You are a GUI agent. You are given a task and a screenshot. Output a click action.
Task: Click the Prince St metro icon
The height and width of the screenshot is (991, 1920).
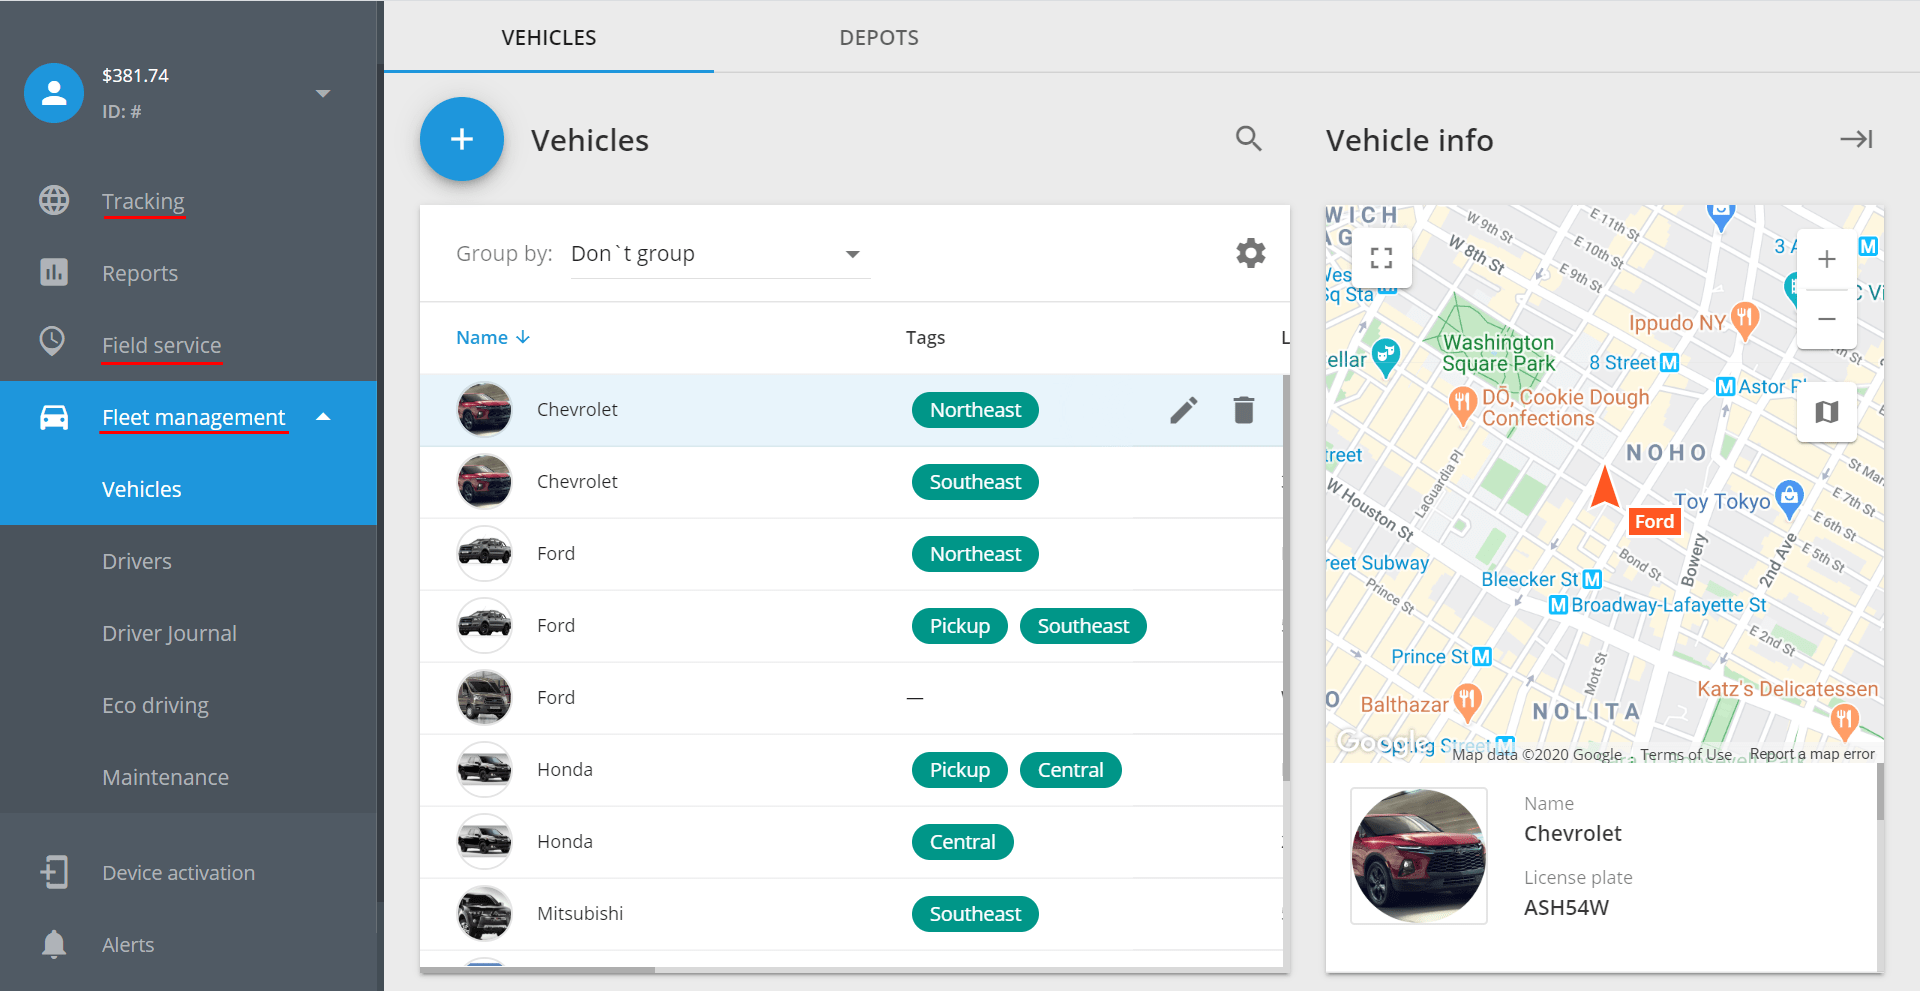pyautogui.click(x=1482, y=656)
